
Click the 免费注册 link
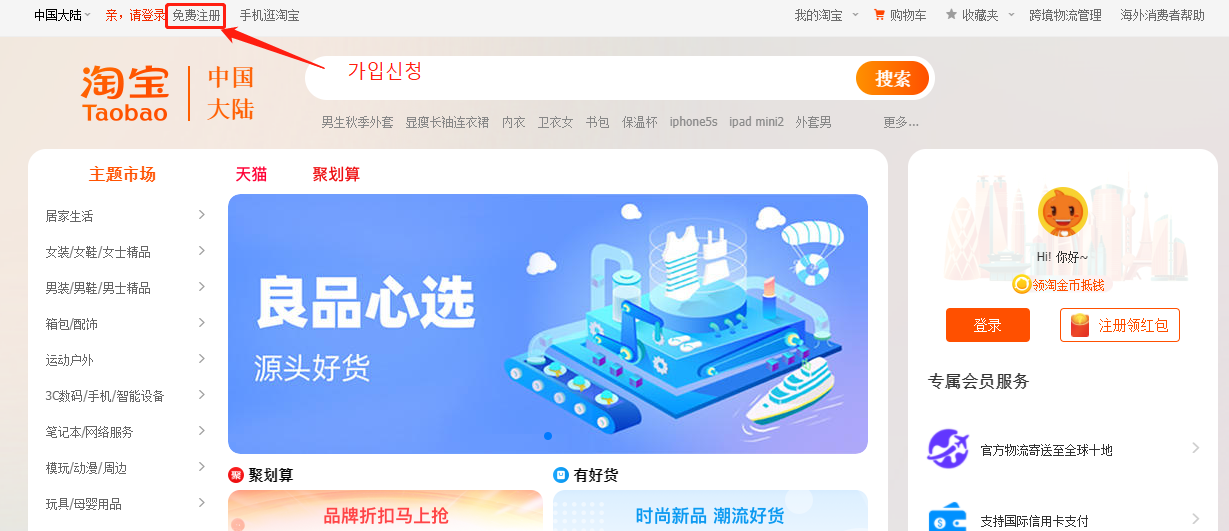click(x=196, y=16)
